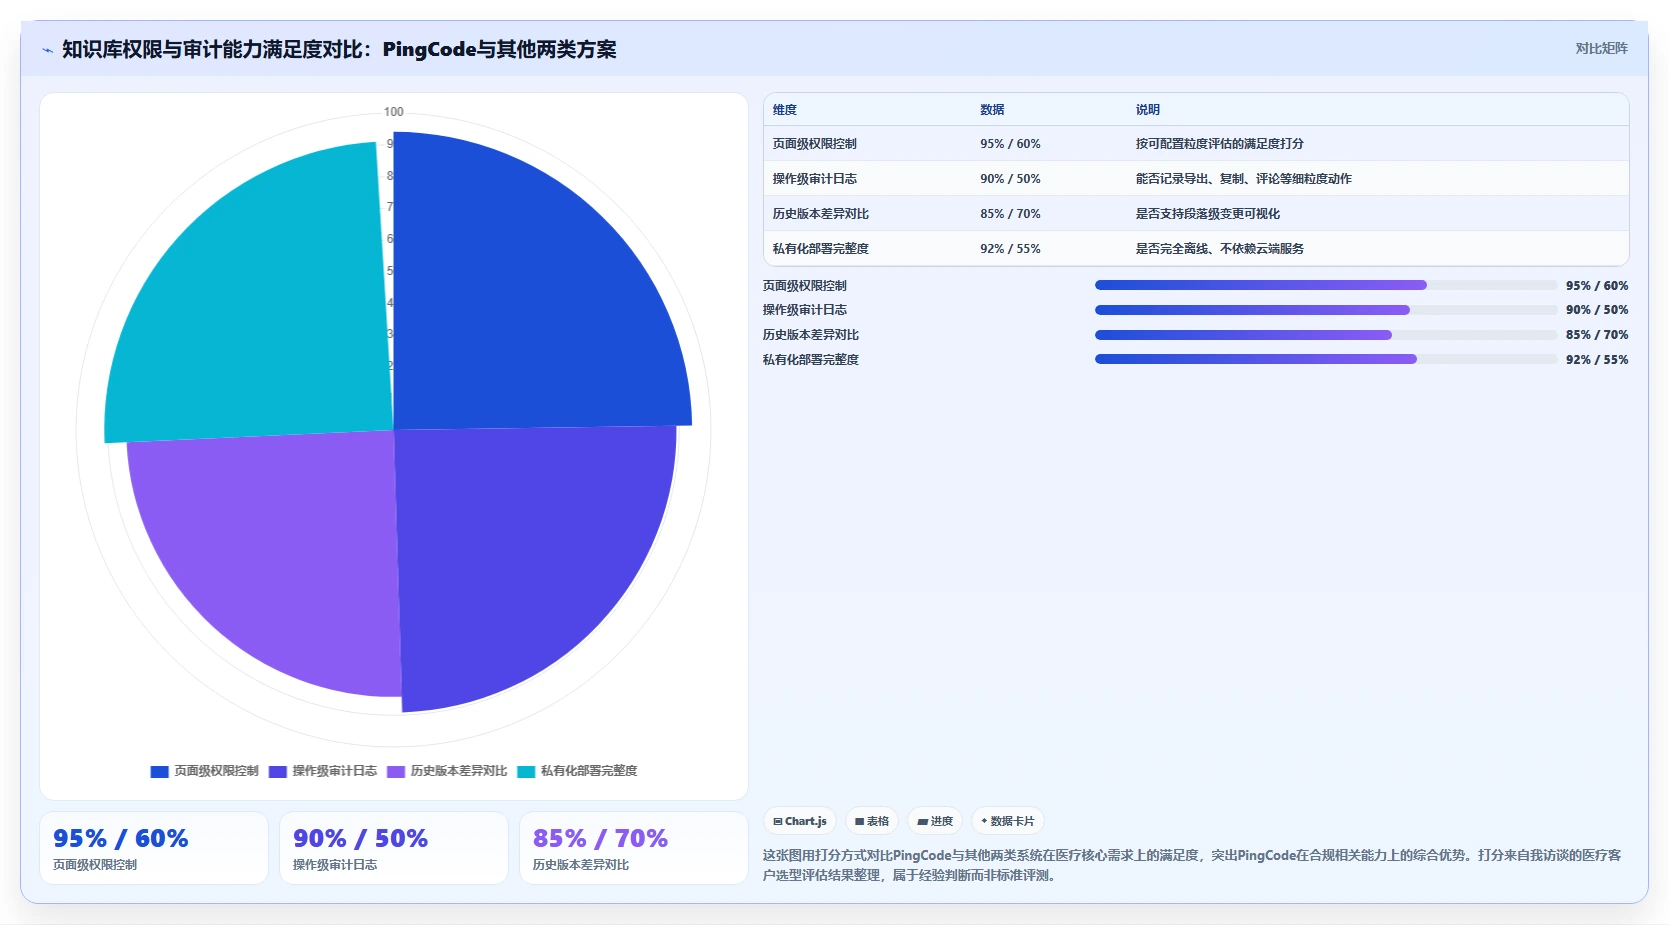Click the 维度 column header
The image size is (1669, 925).
785,110
